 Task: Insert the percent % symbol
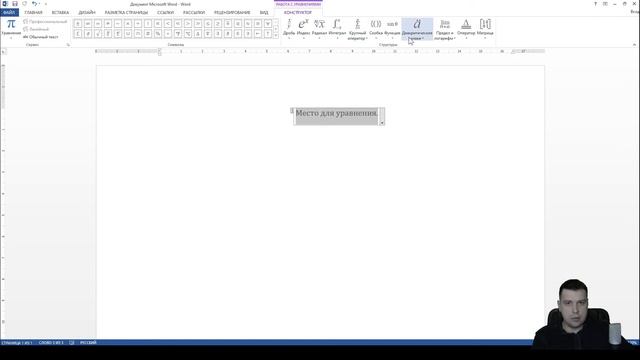[158, 33]
